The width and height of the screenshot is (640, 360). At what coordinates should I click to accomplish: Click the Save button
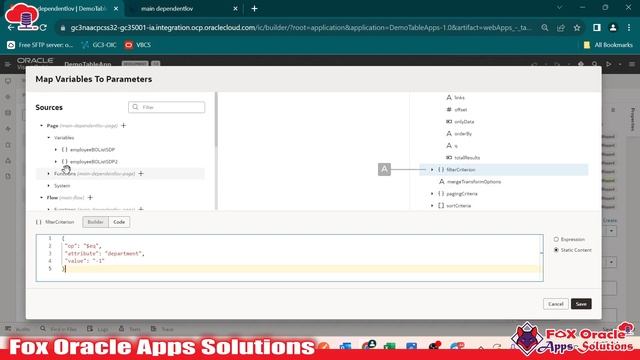pyautogui.click(x=581, y=304)
